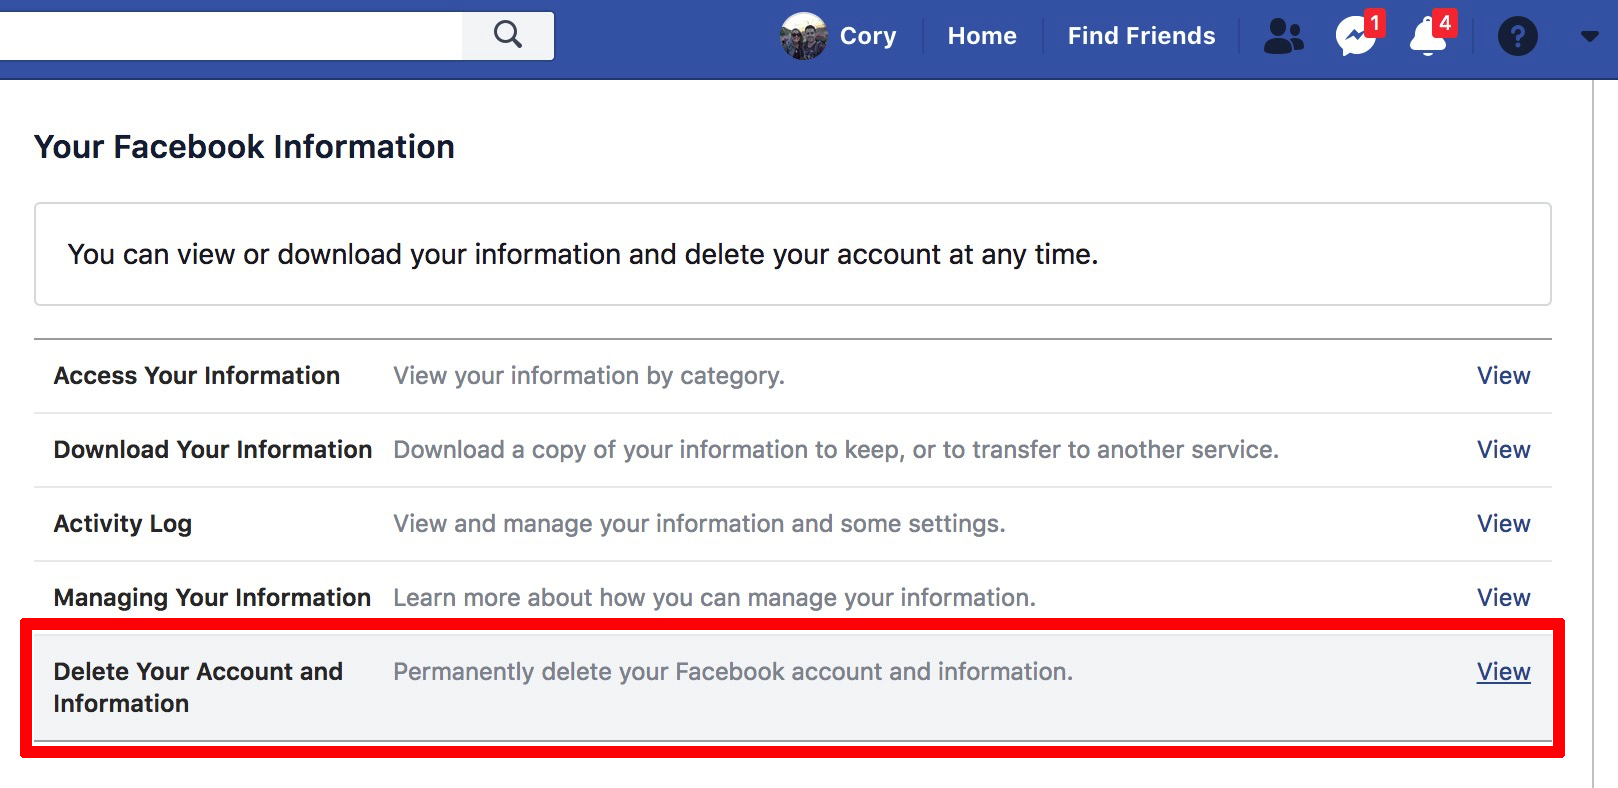Image resolution: width=1618 pixels, height=788 pixels.
Task: Go to Cory's profile link
Action: click(867, 36)
